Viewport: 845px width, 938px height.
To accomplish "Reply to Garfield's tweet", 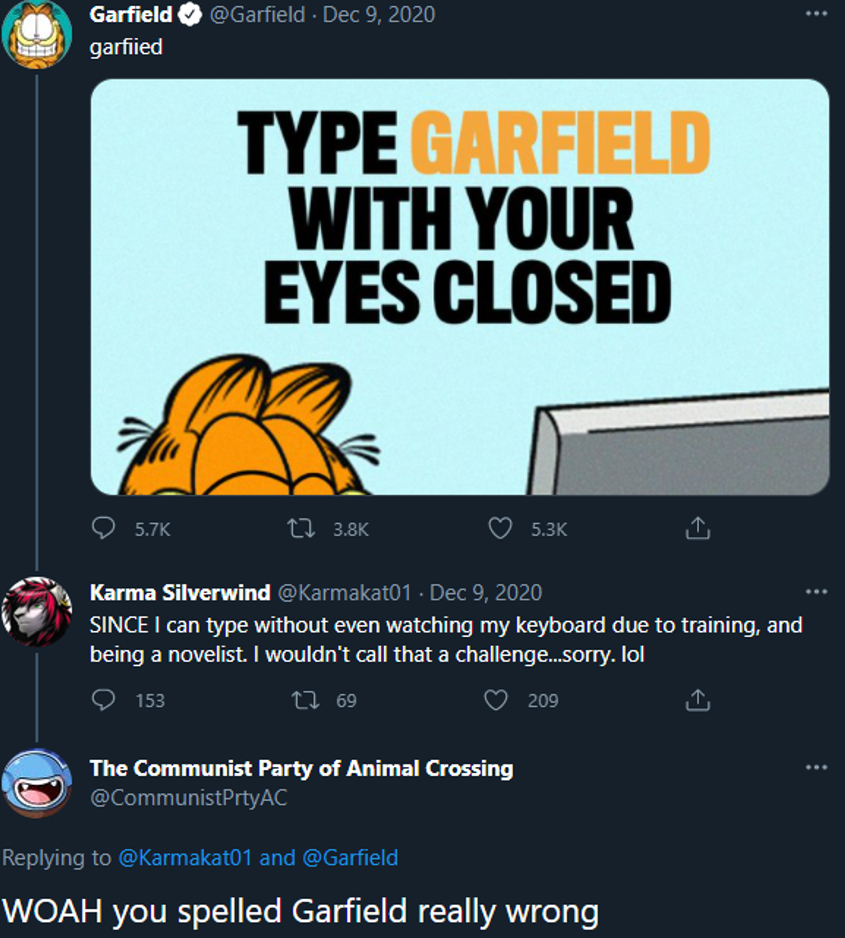I will 104,529.
